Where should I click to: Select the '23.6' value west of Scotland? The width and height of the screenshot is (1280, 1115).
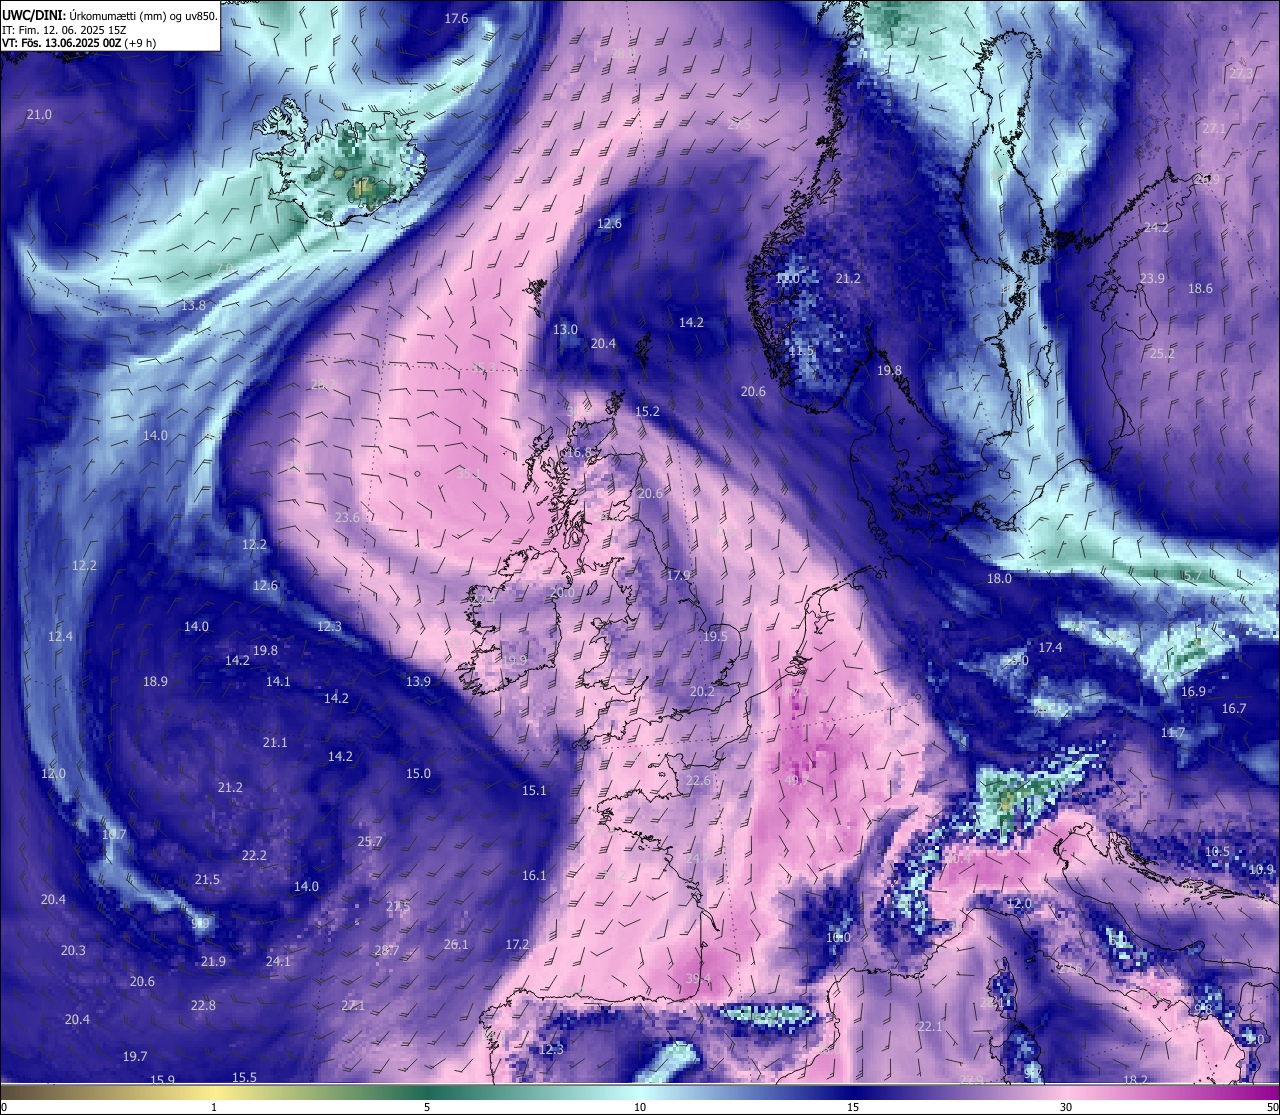point(347,517)
